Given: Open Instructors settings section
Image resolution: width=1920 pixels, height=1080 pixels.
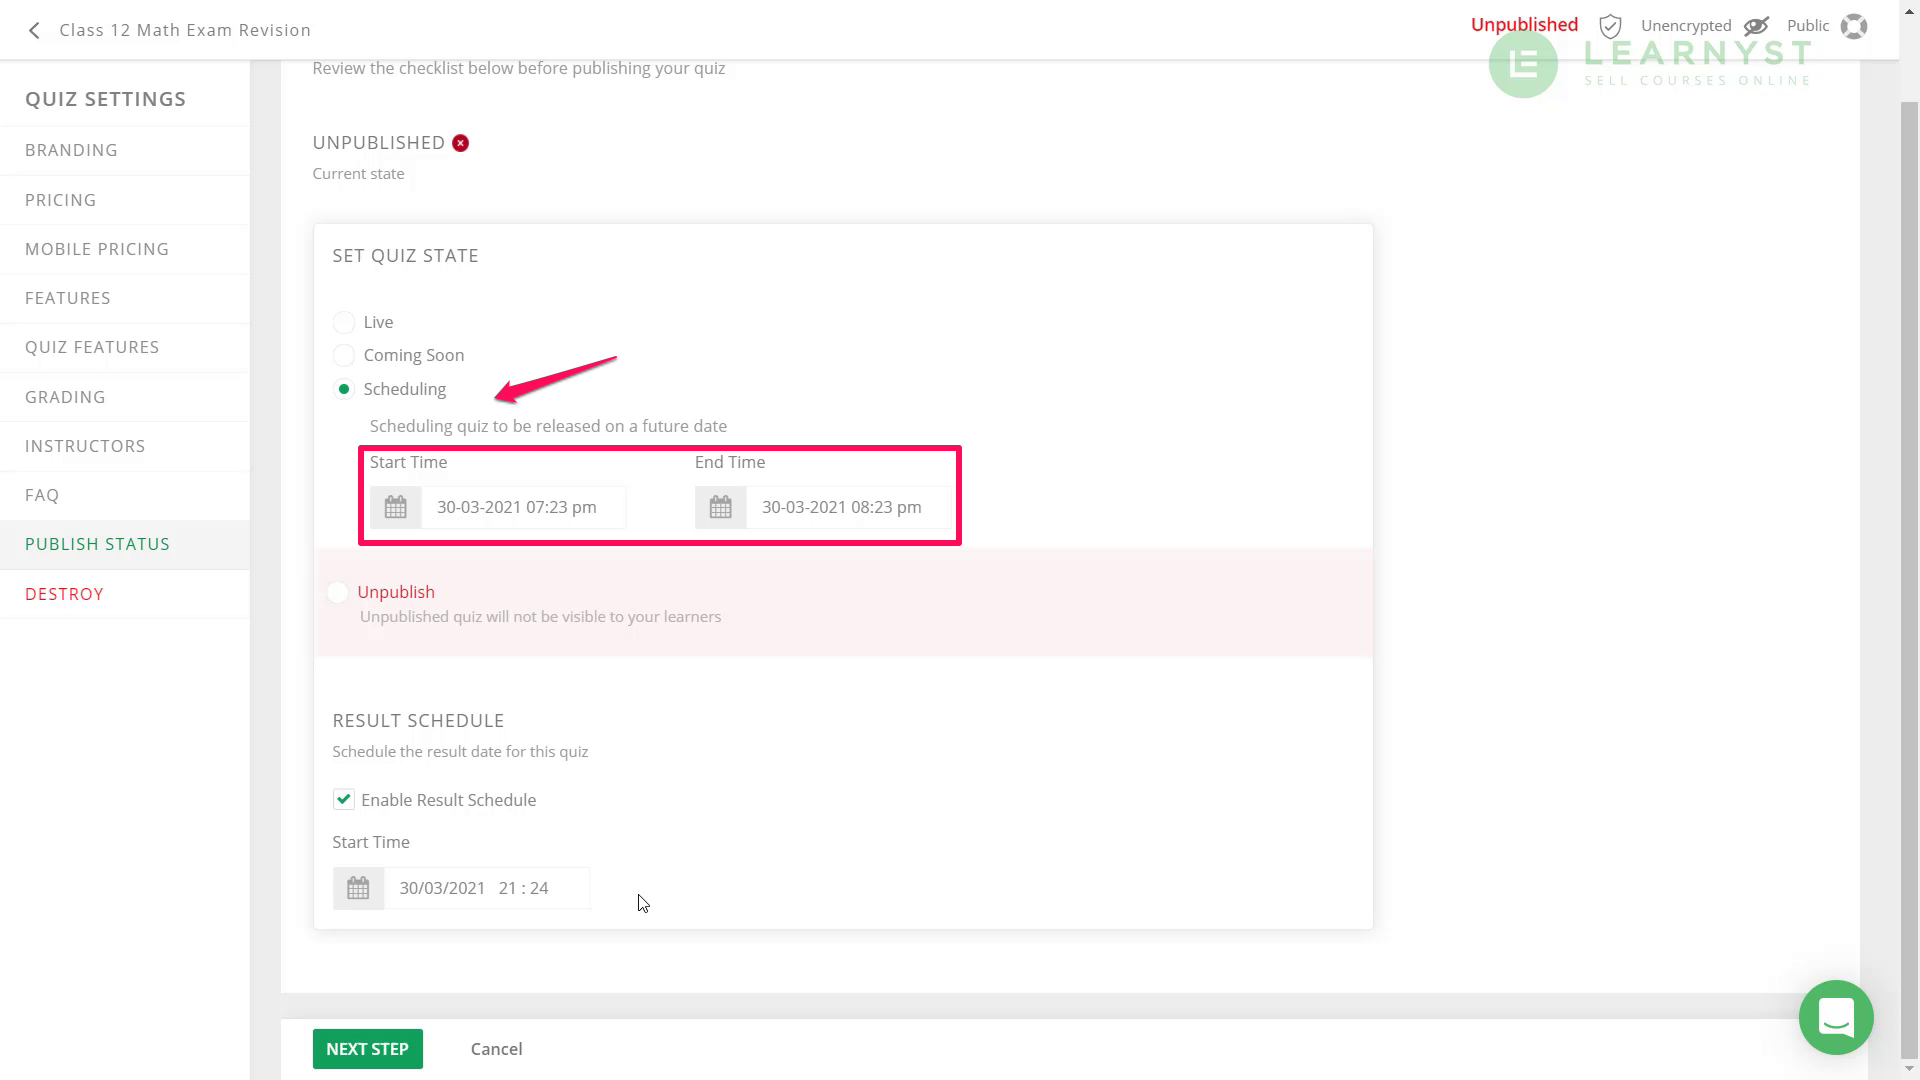Looking at the screenshot, I should pos(125,446).
